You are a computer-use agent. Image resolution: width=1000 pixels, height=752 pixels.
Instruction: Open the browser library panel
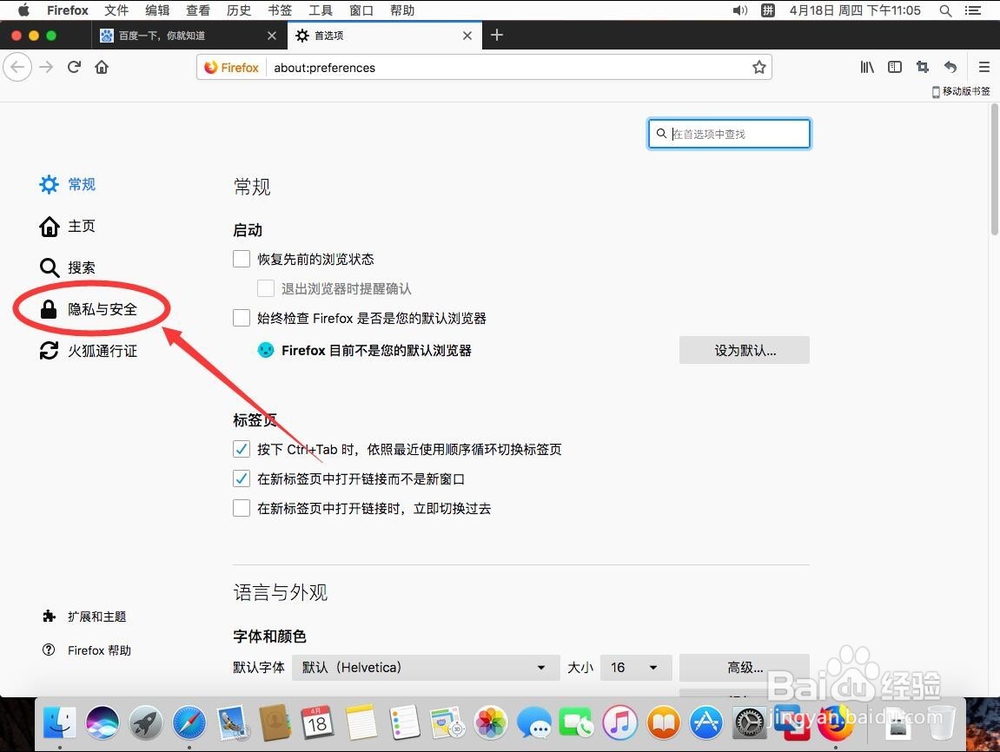pos(866,67)
